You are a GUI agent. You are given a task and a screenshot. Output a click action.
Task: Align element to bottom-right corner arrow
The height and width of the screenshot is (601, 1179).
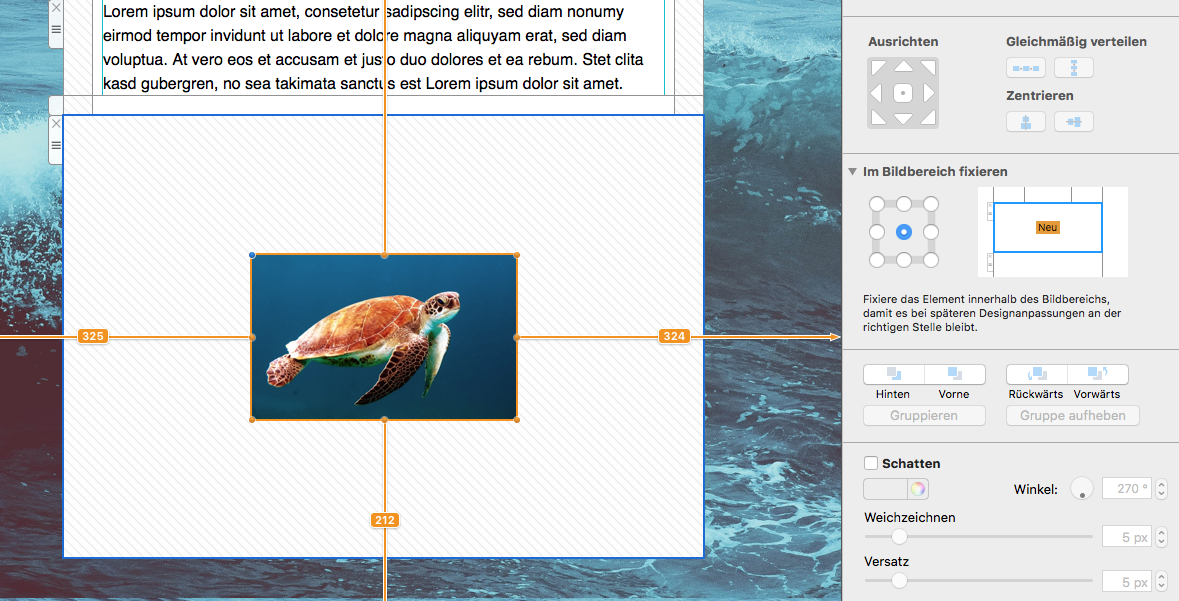[929, 118]
